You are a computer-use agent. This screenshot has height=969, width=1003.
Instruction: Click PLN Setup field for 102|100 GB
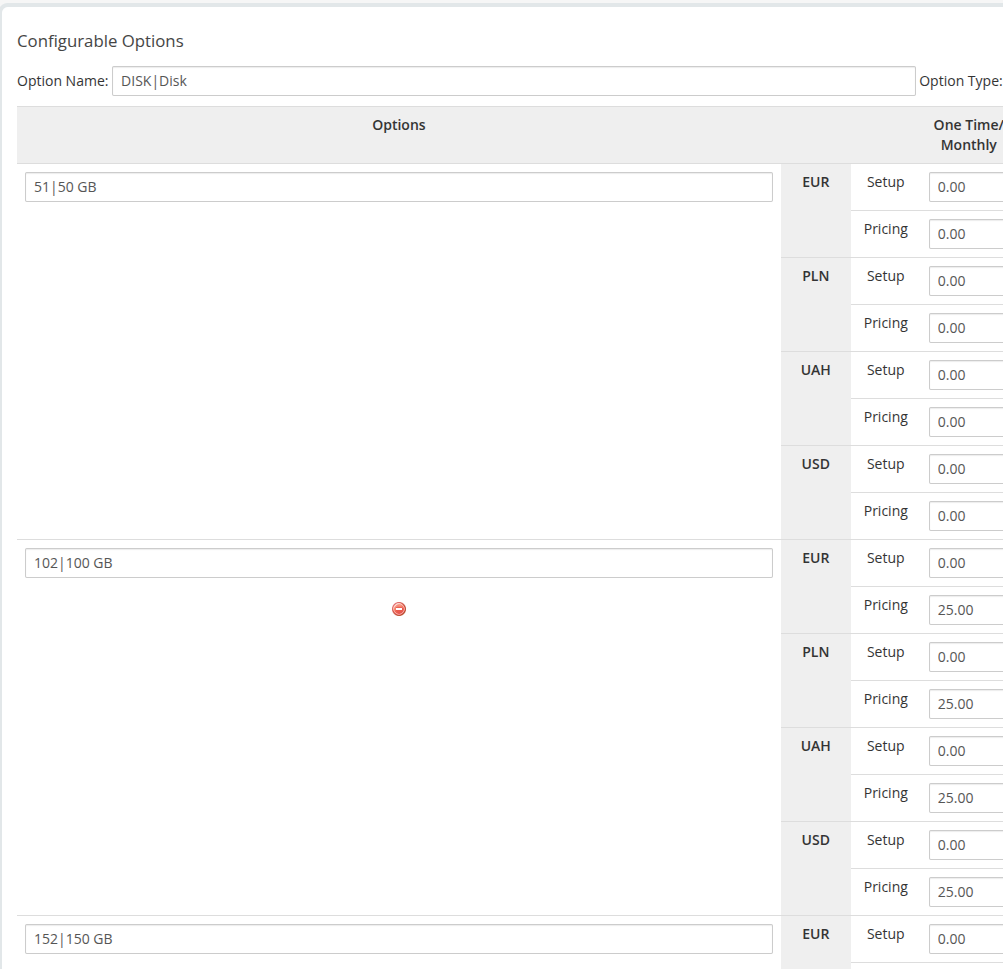pyautogui.click(x=966, y=657)
